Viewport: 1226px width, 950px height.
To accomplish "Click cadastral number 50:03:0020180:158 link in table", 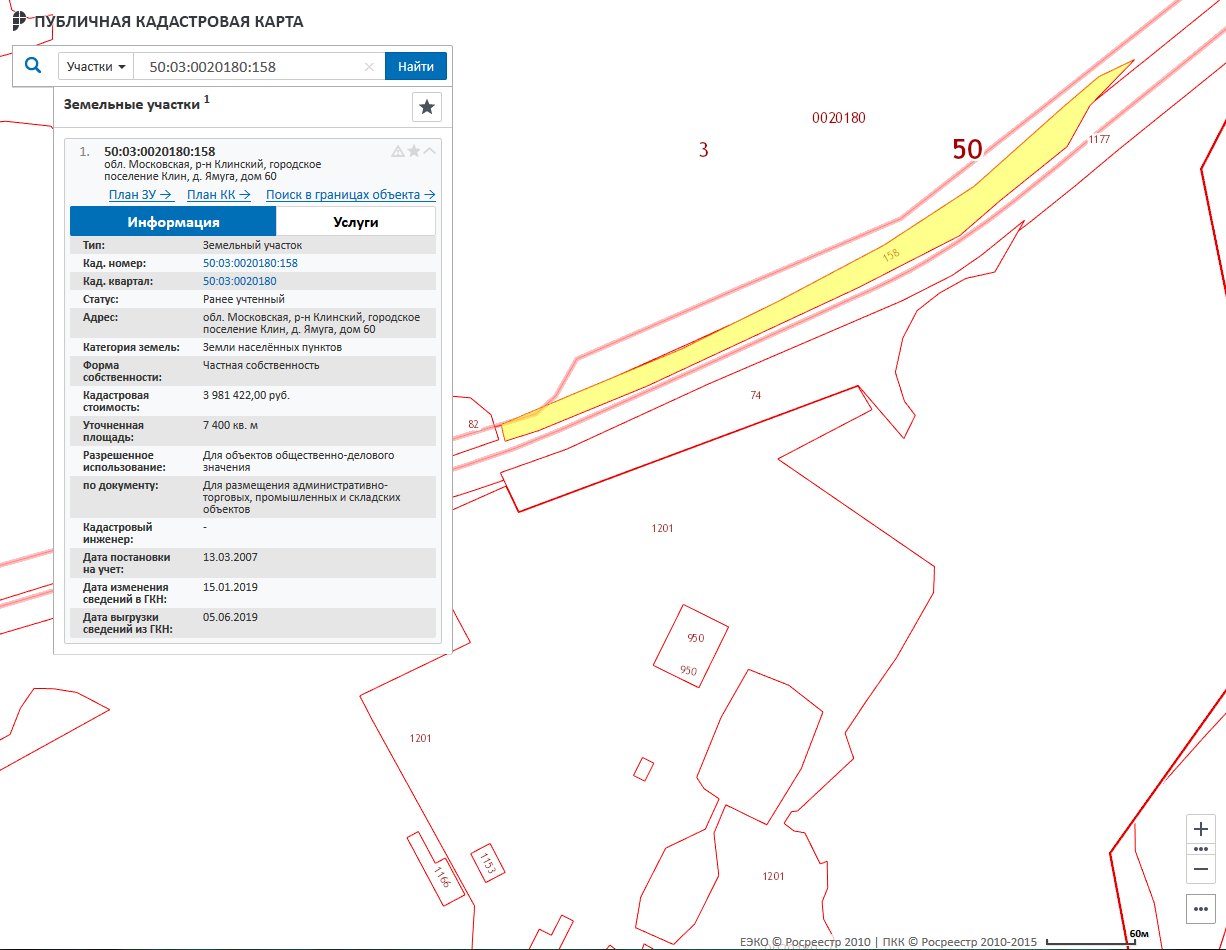I will [x=250, y=263].
